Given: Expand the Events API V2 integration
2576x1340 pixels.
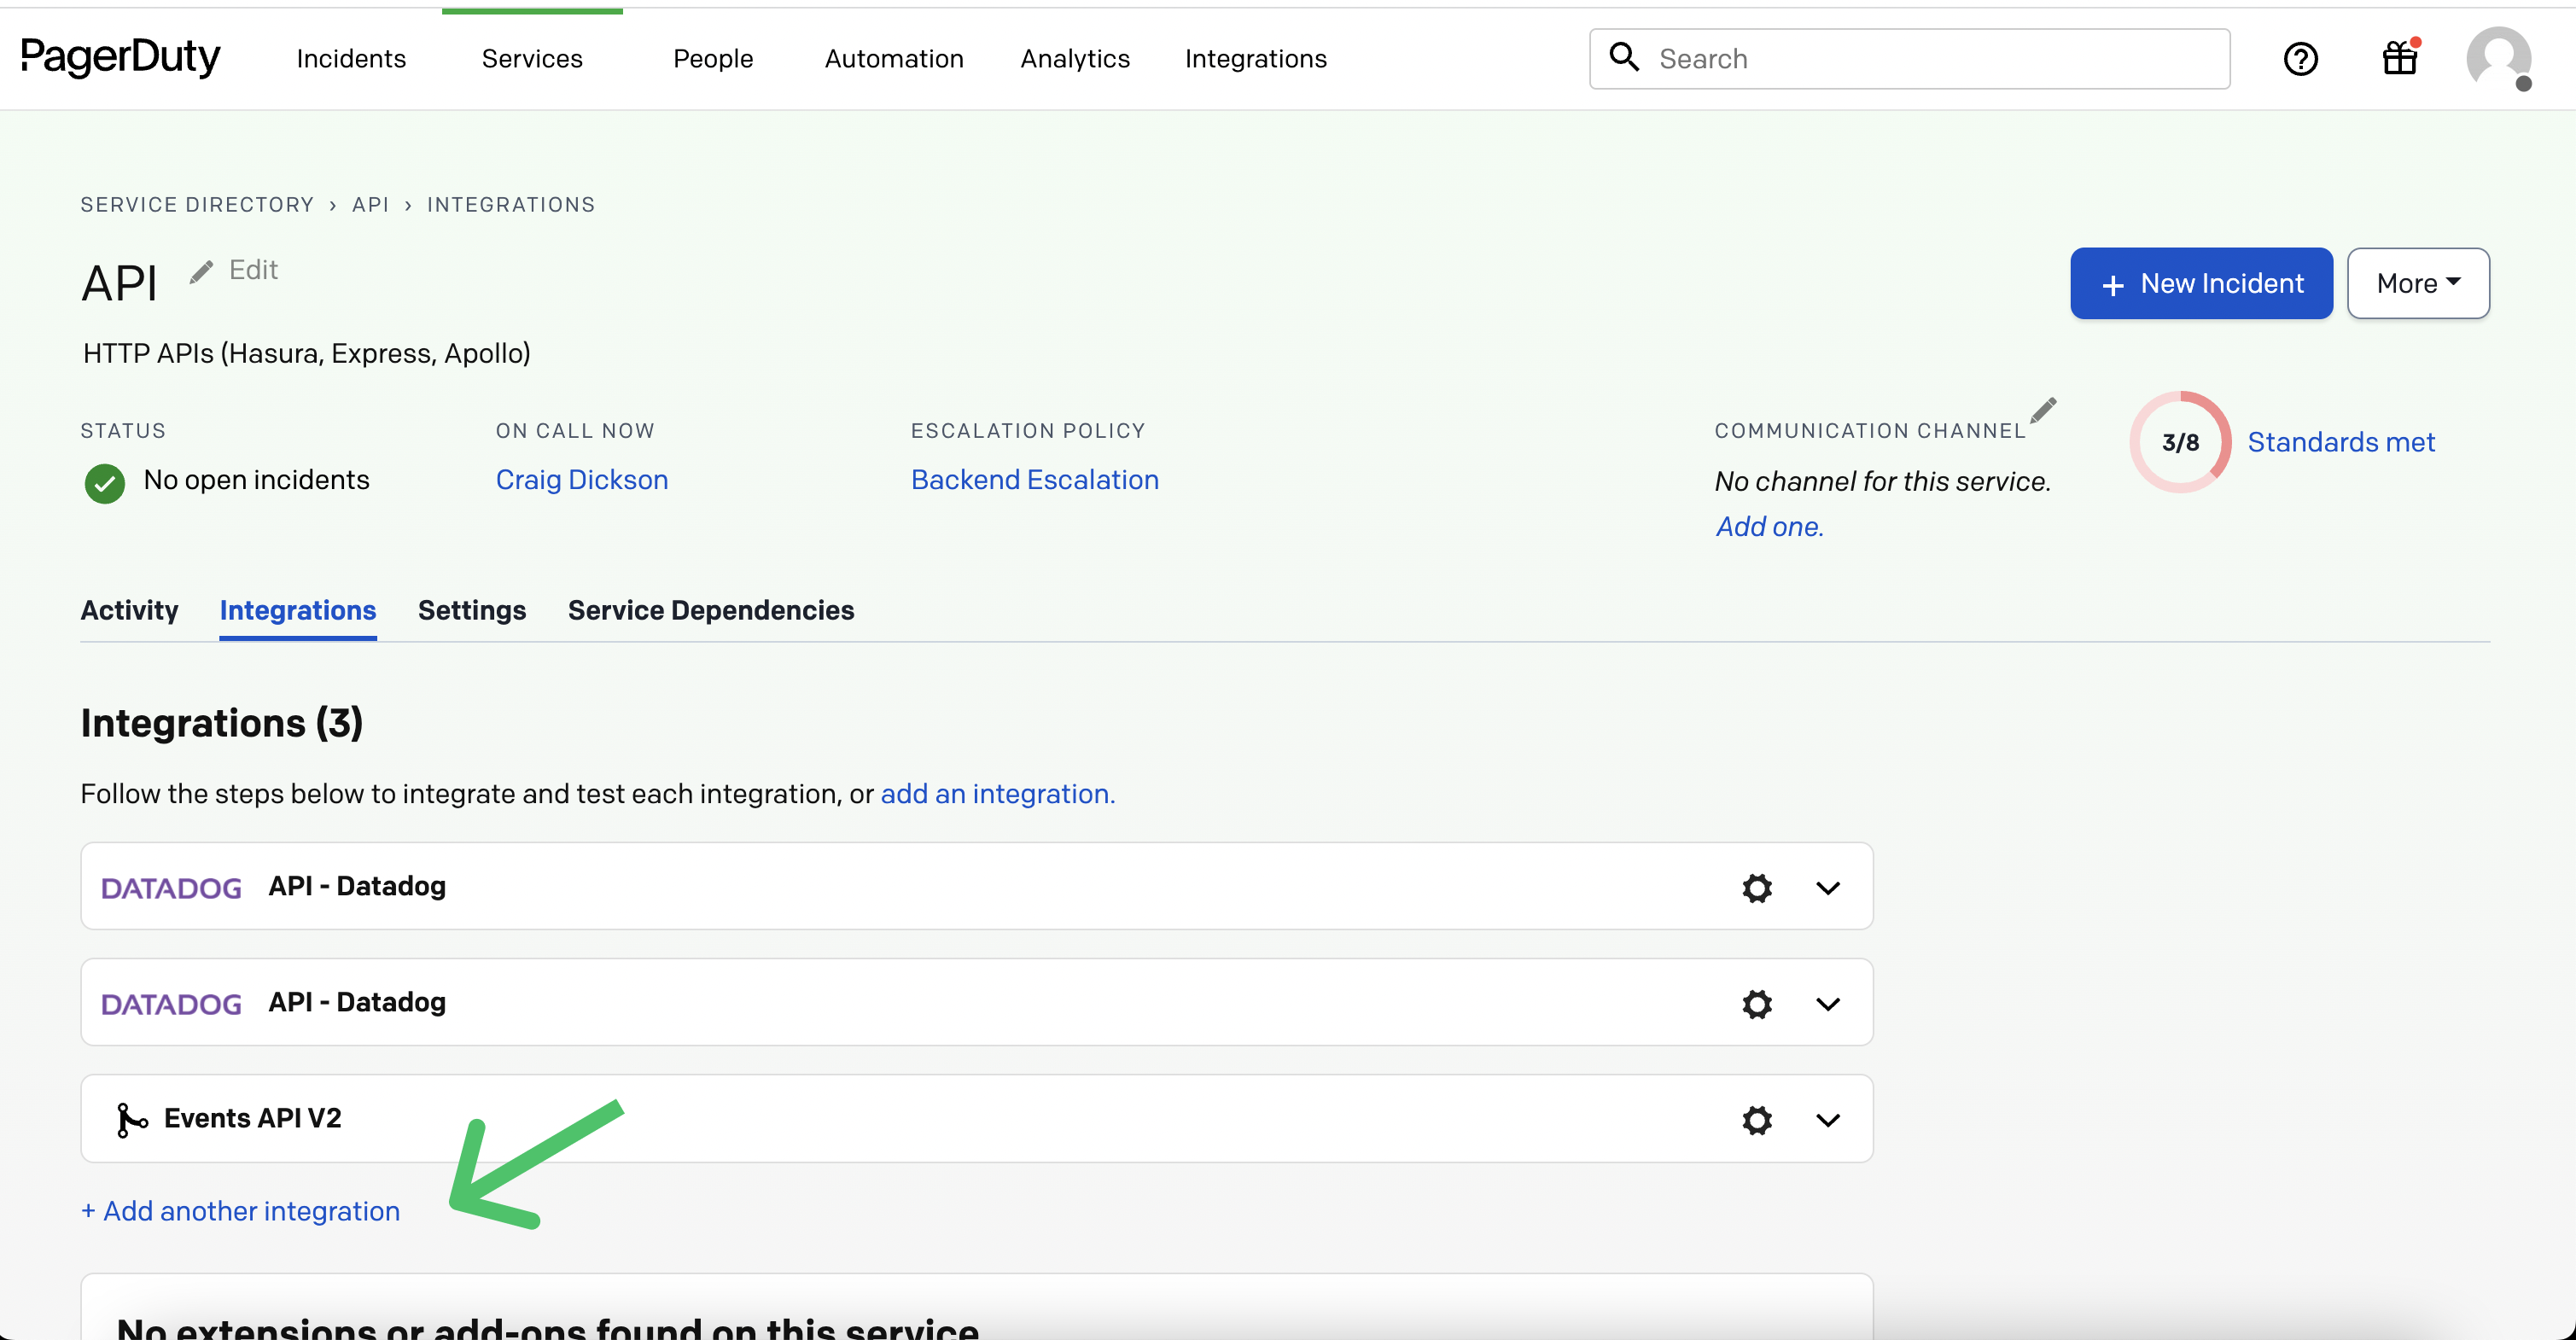Looking at the screenshot, I should [1828, 1120].
